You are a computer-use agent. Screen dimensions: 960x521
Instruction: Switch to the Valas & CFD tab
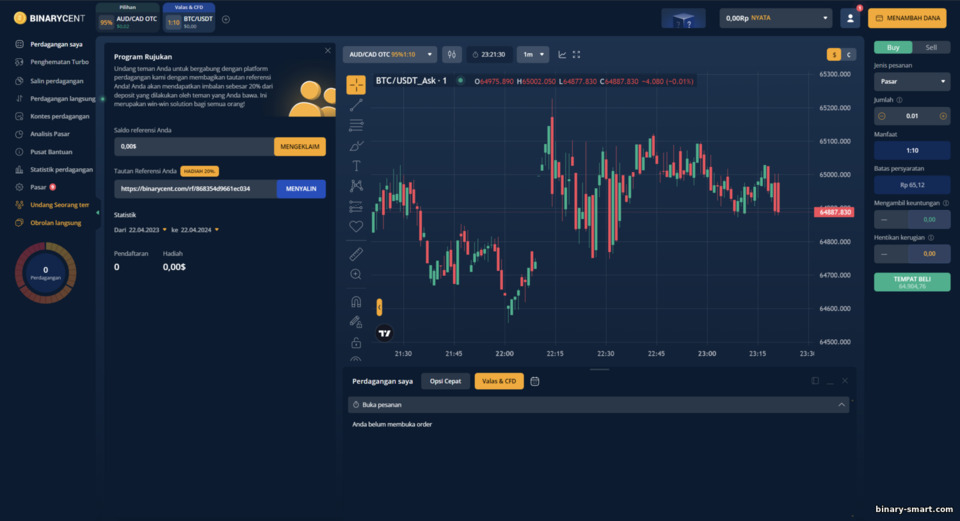pos(499,381)
